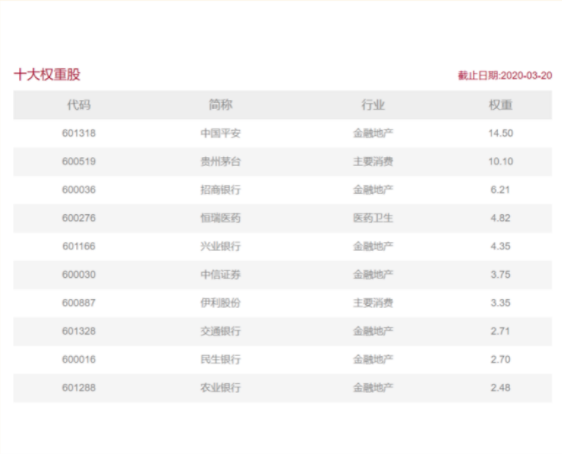
Task: Select stock code 601288
Action: (x=79, y=388)
